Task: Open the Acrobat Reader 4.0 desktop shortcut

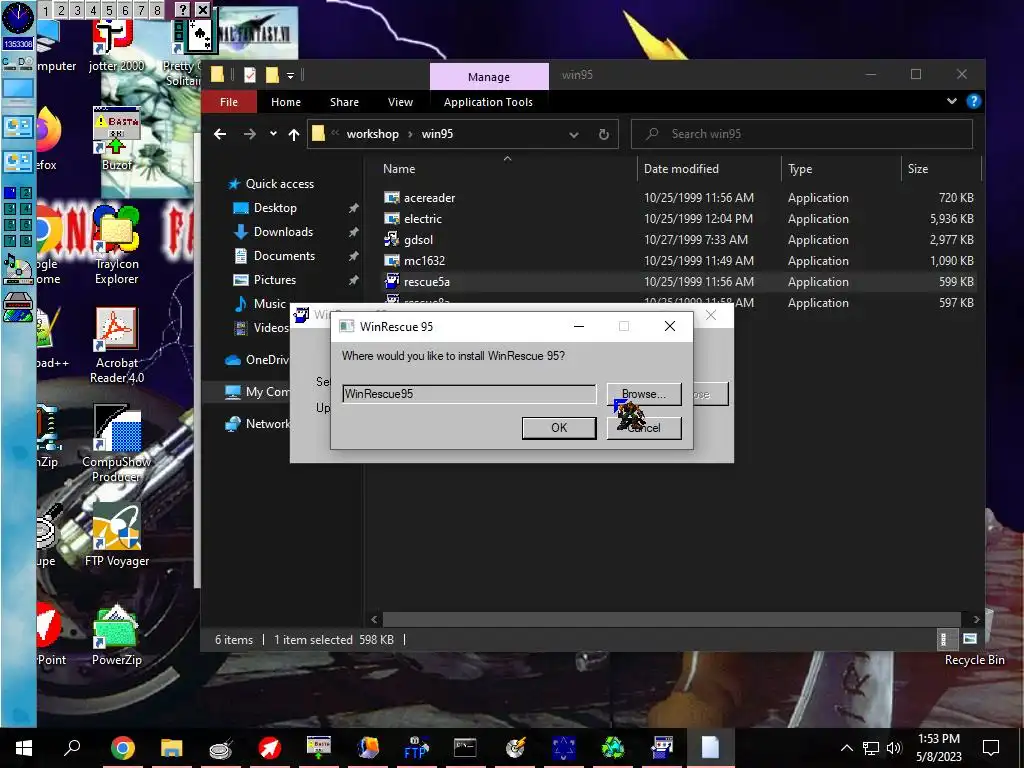Action: pyautogui.click(x=116, y=346)
